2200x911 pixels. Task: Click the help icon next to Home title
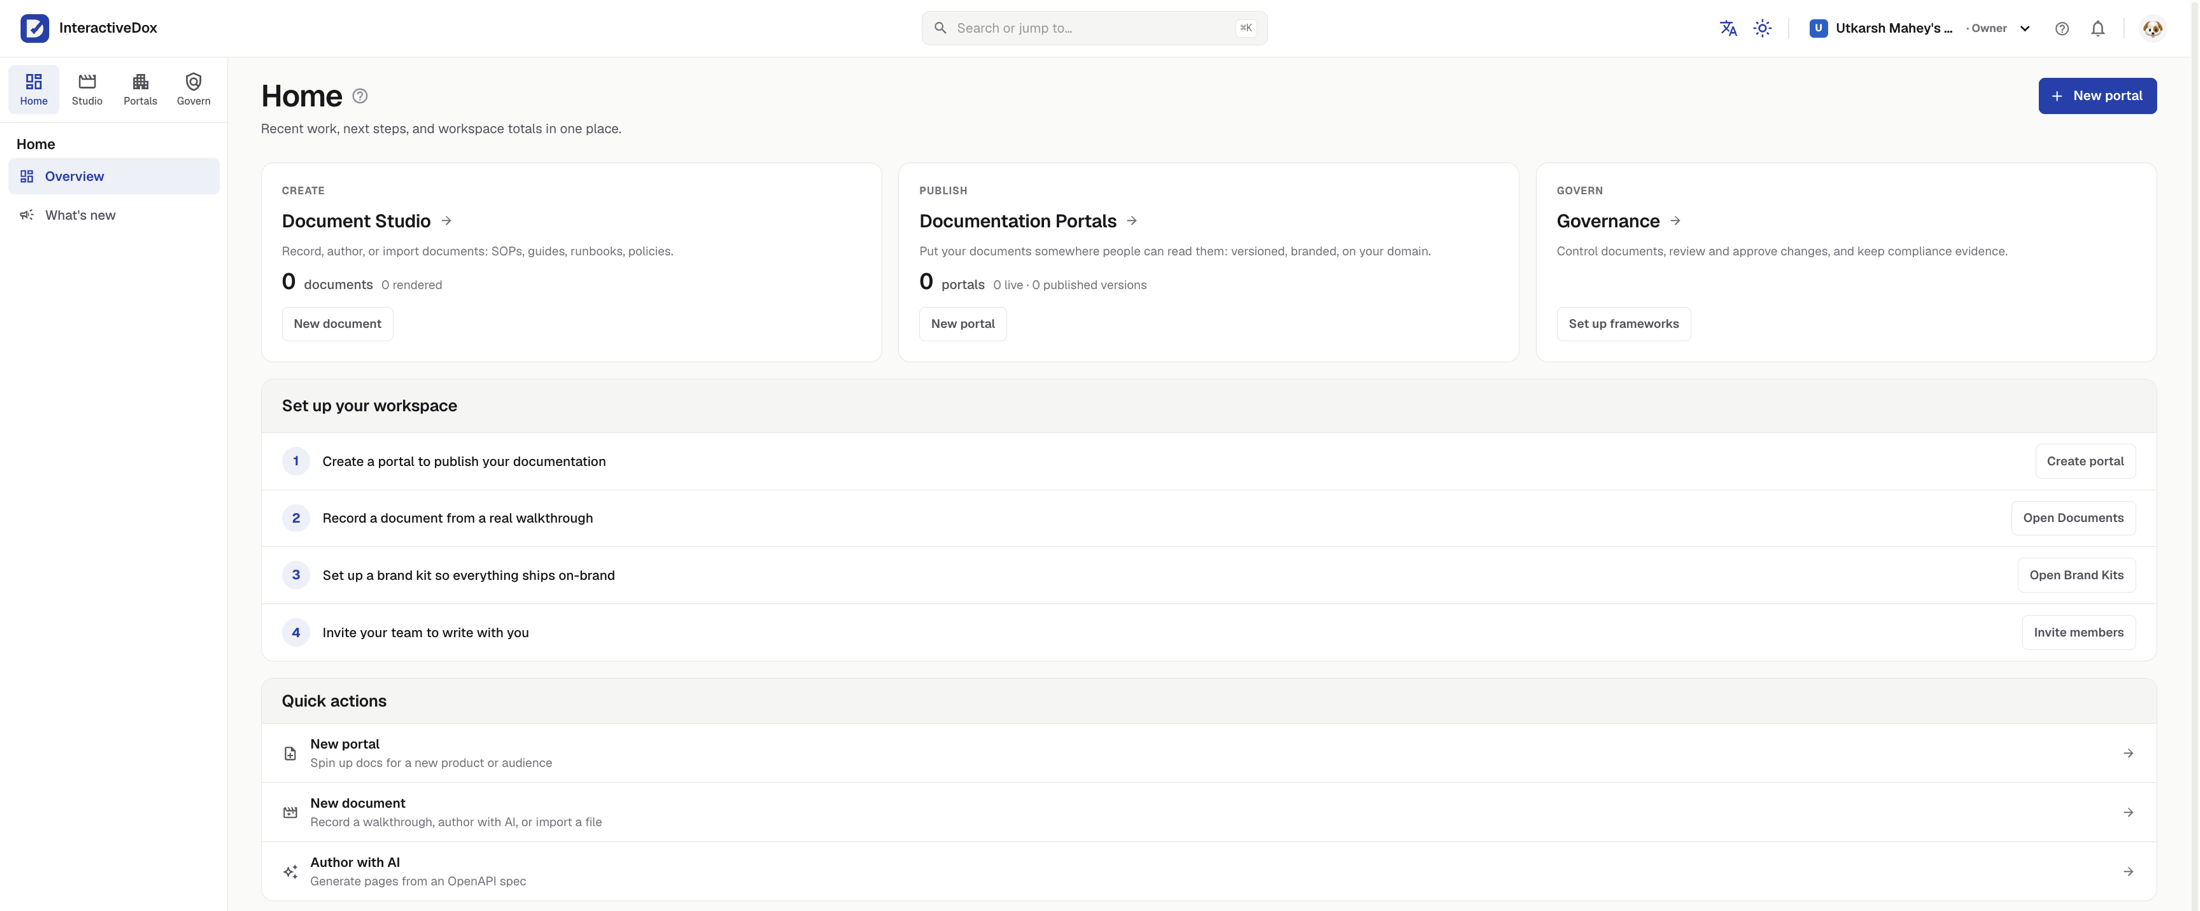tap(360, 96)
